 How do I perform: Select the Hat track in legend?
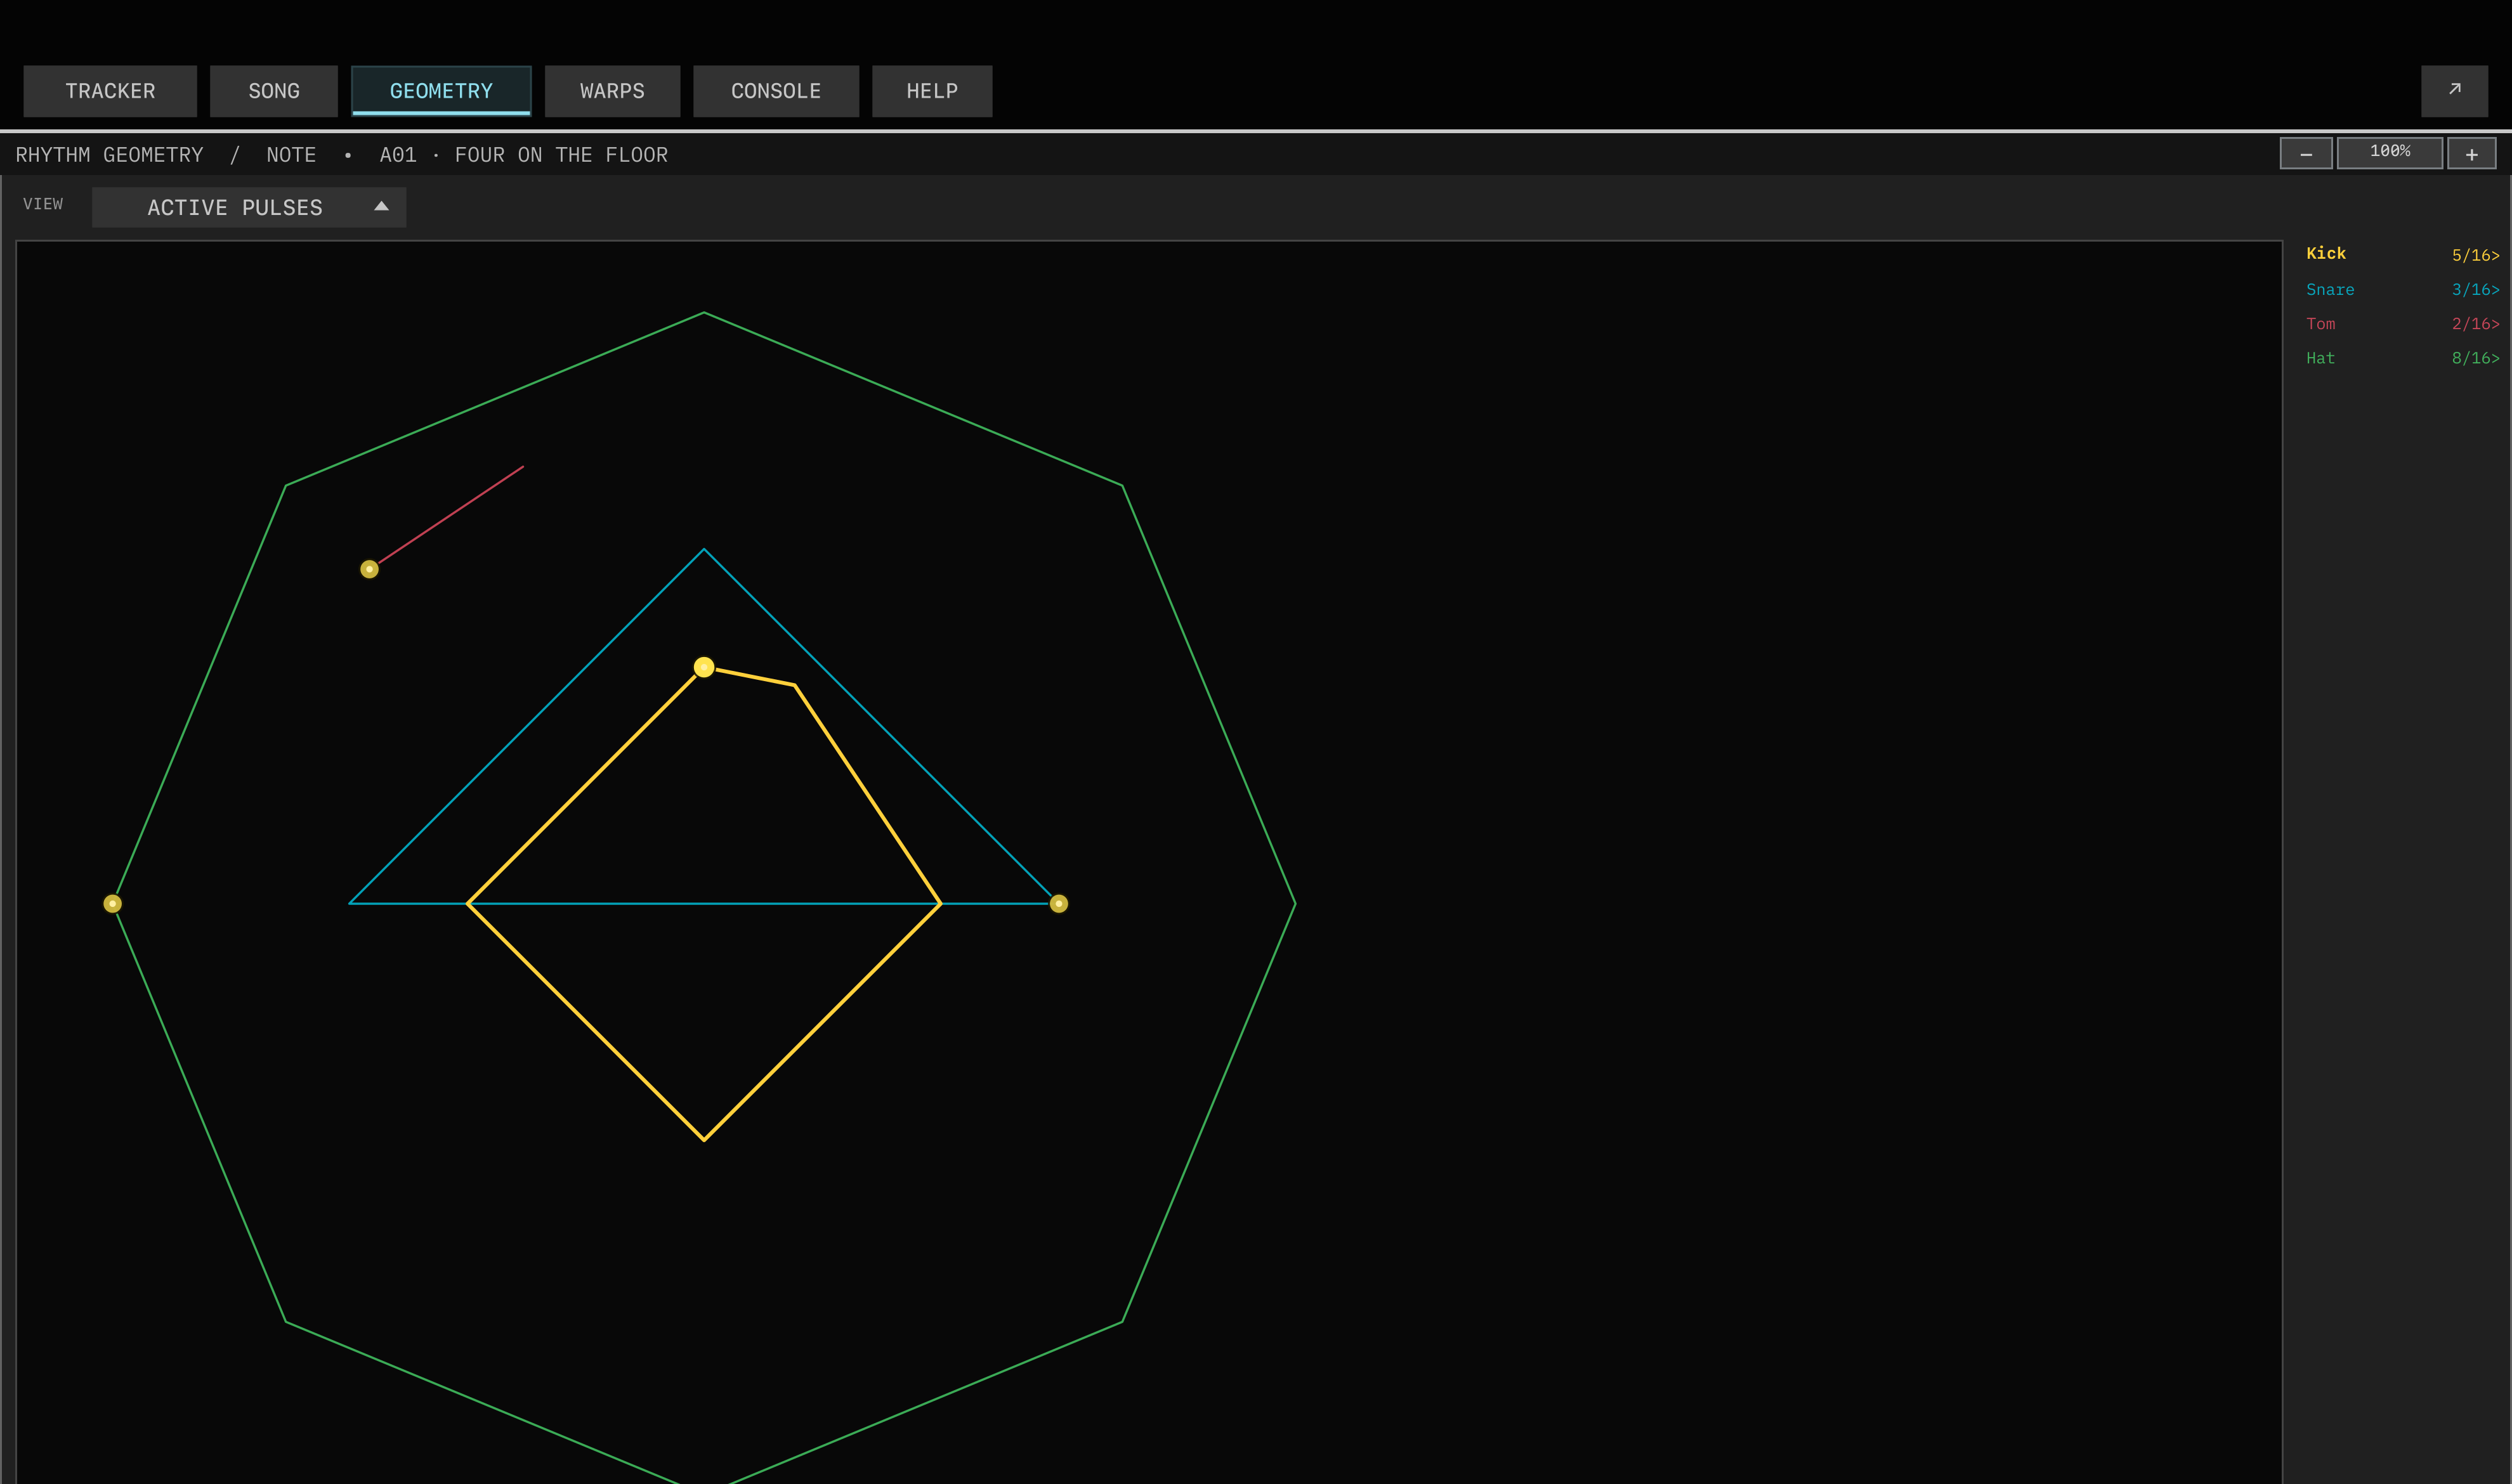pyautogui.click(x=2320, y=358)
